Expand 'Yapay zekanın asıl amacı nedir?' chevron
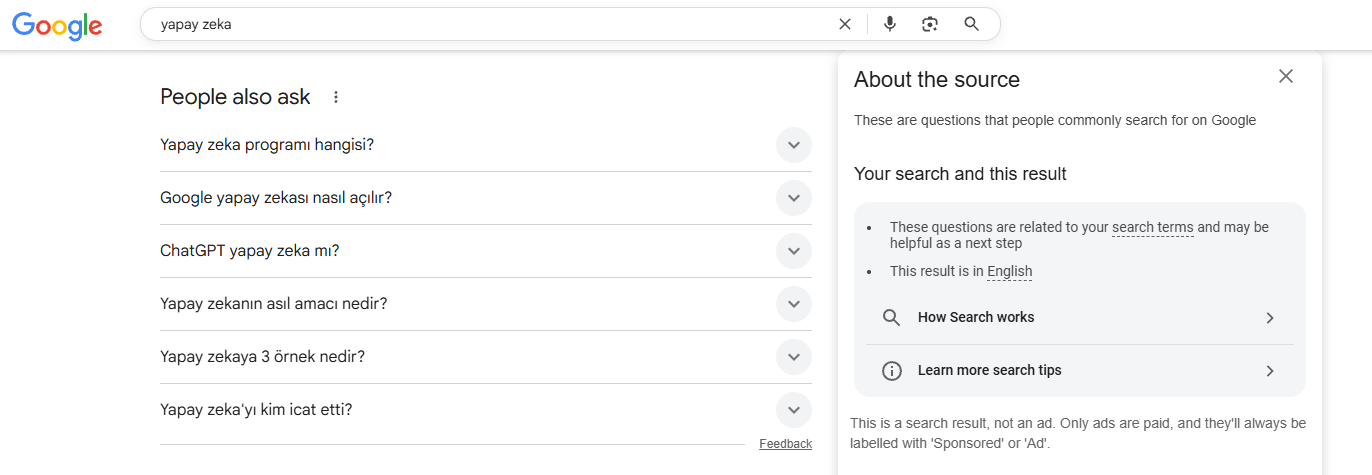The image size is (1372, 475). [794, 304]
